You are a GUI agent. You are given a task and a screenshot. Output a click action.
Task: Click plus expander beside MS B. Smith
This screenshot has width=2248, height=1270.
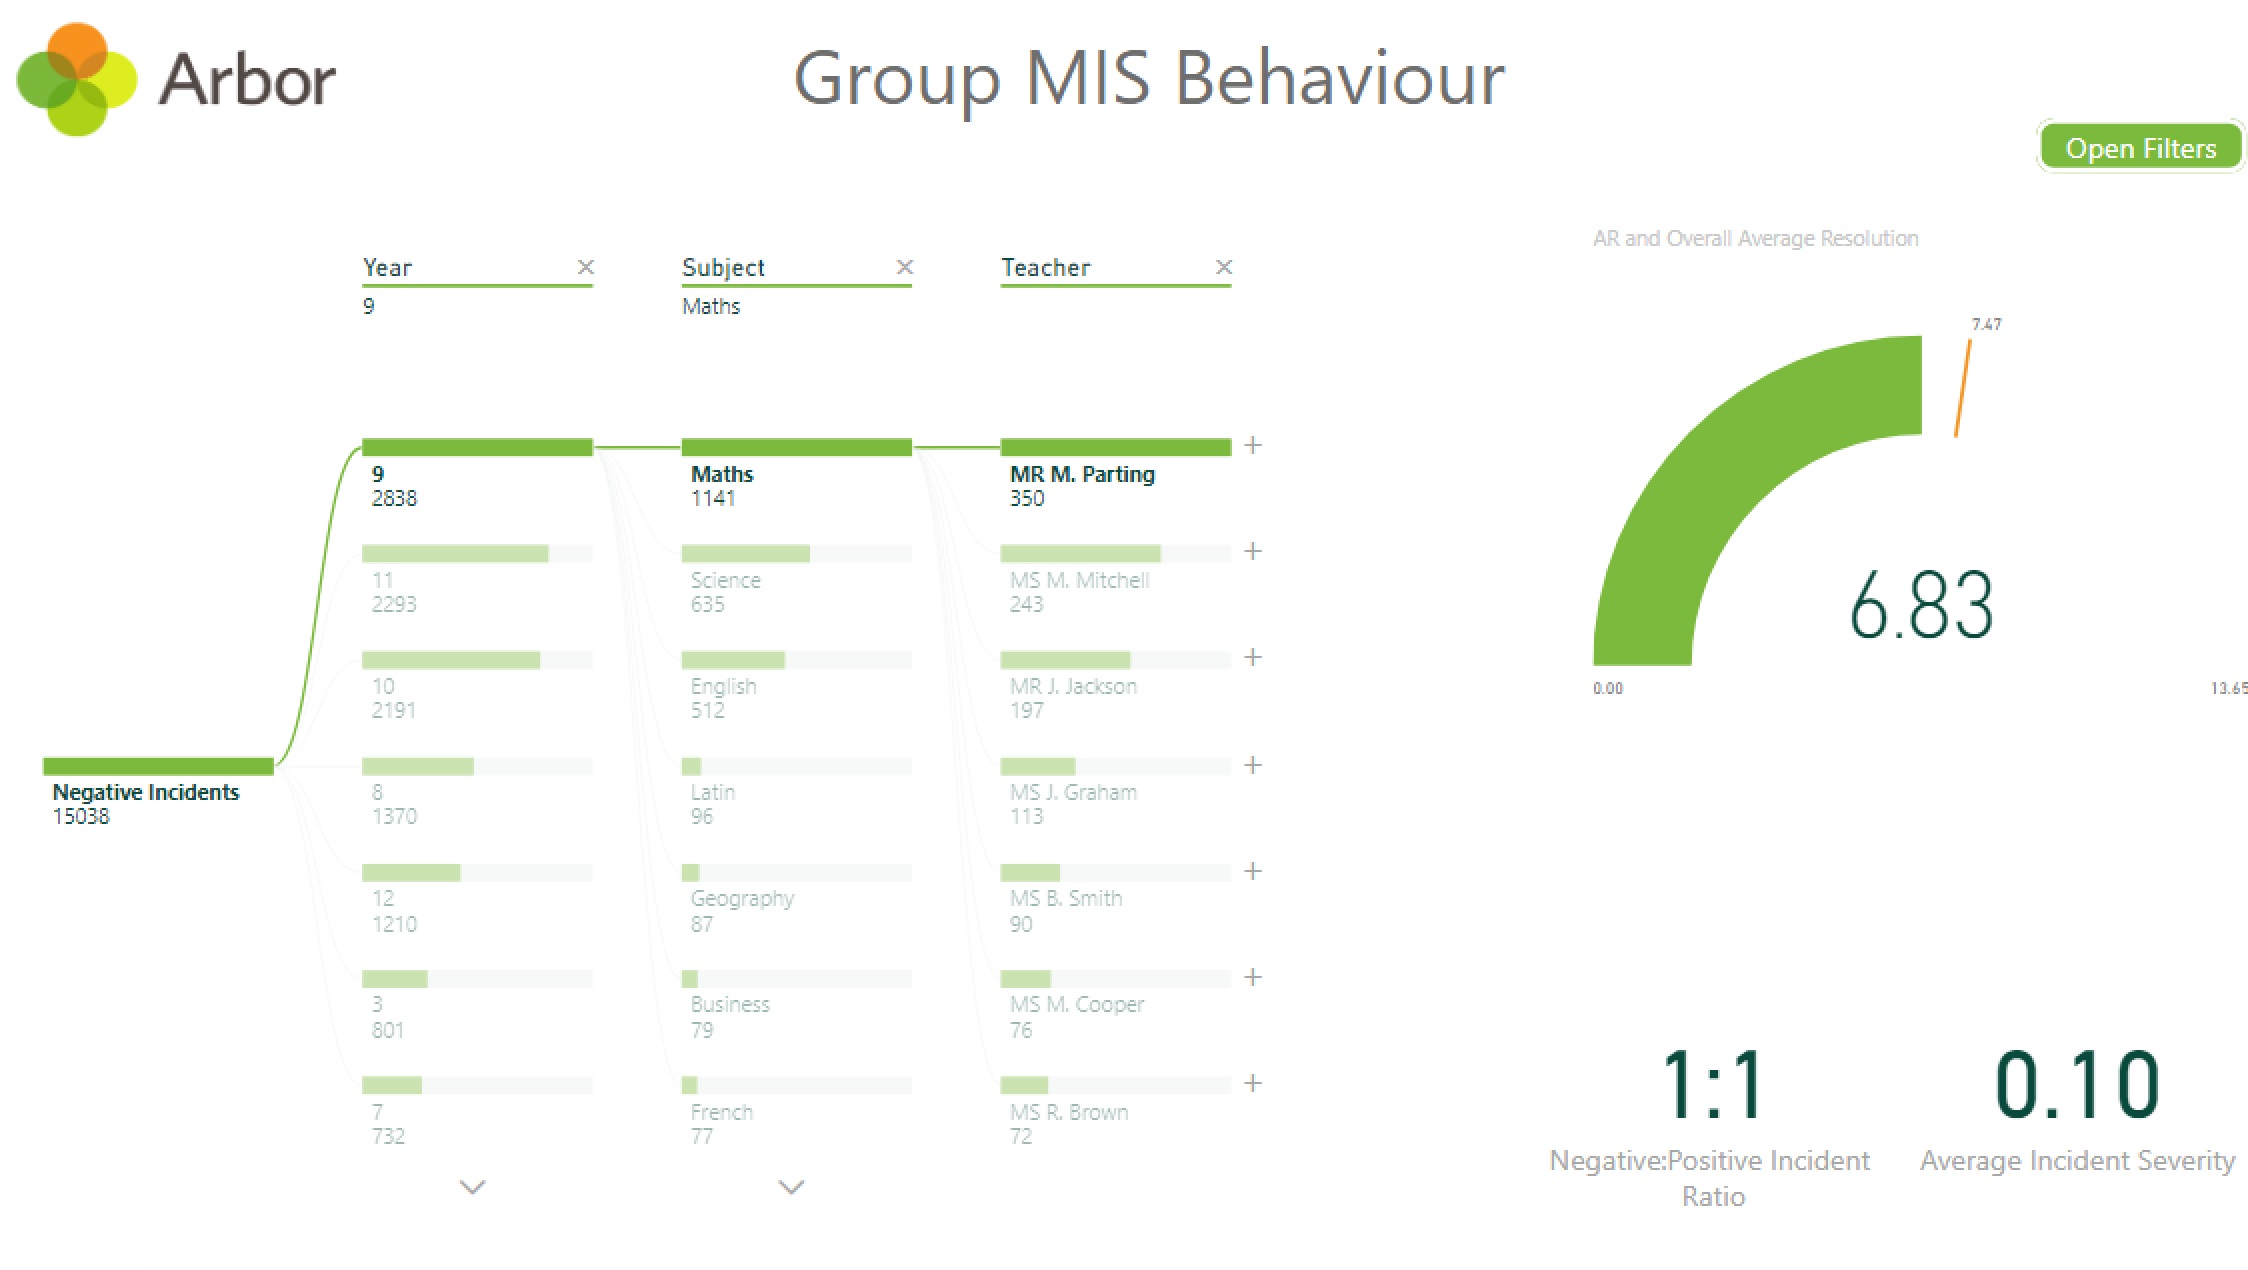click(1253, 872)
